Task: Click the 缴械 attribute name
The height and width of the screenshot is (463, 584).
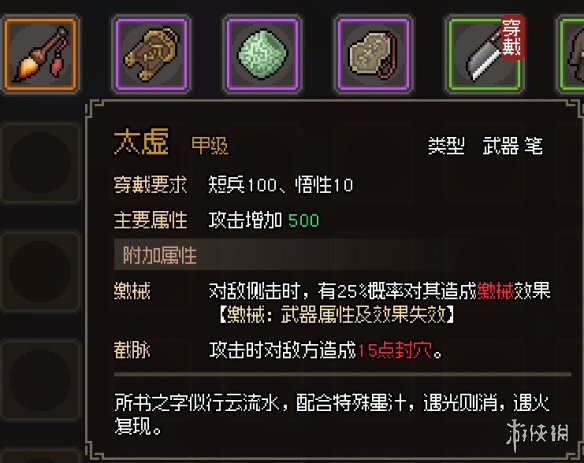Action: 132,291
